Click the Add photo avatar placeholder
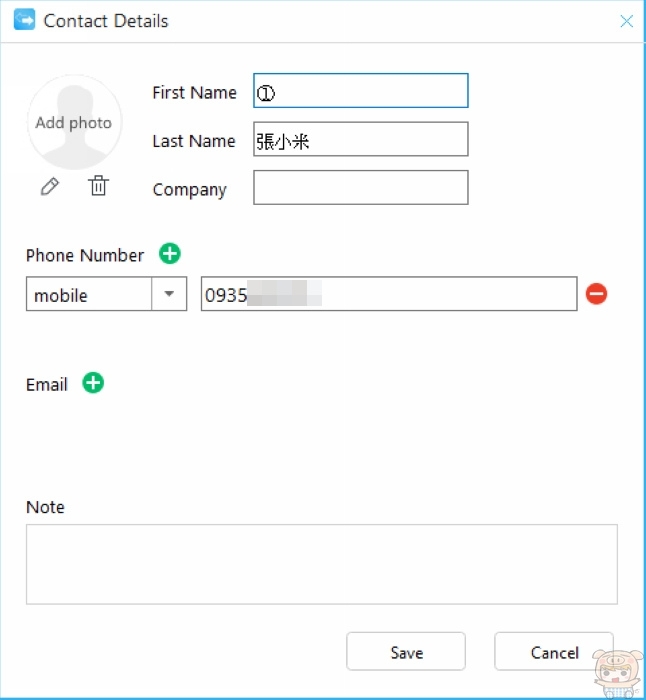Viewport: 646px width, 700px height. 74,123
